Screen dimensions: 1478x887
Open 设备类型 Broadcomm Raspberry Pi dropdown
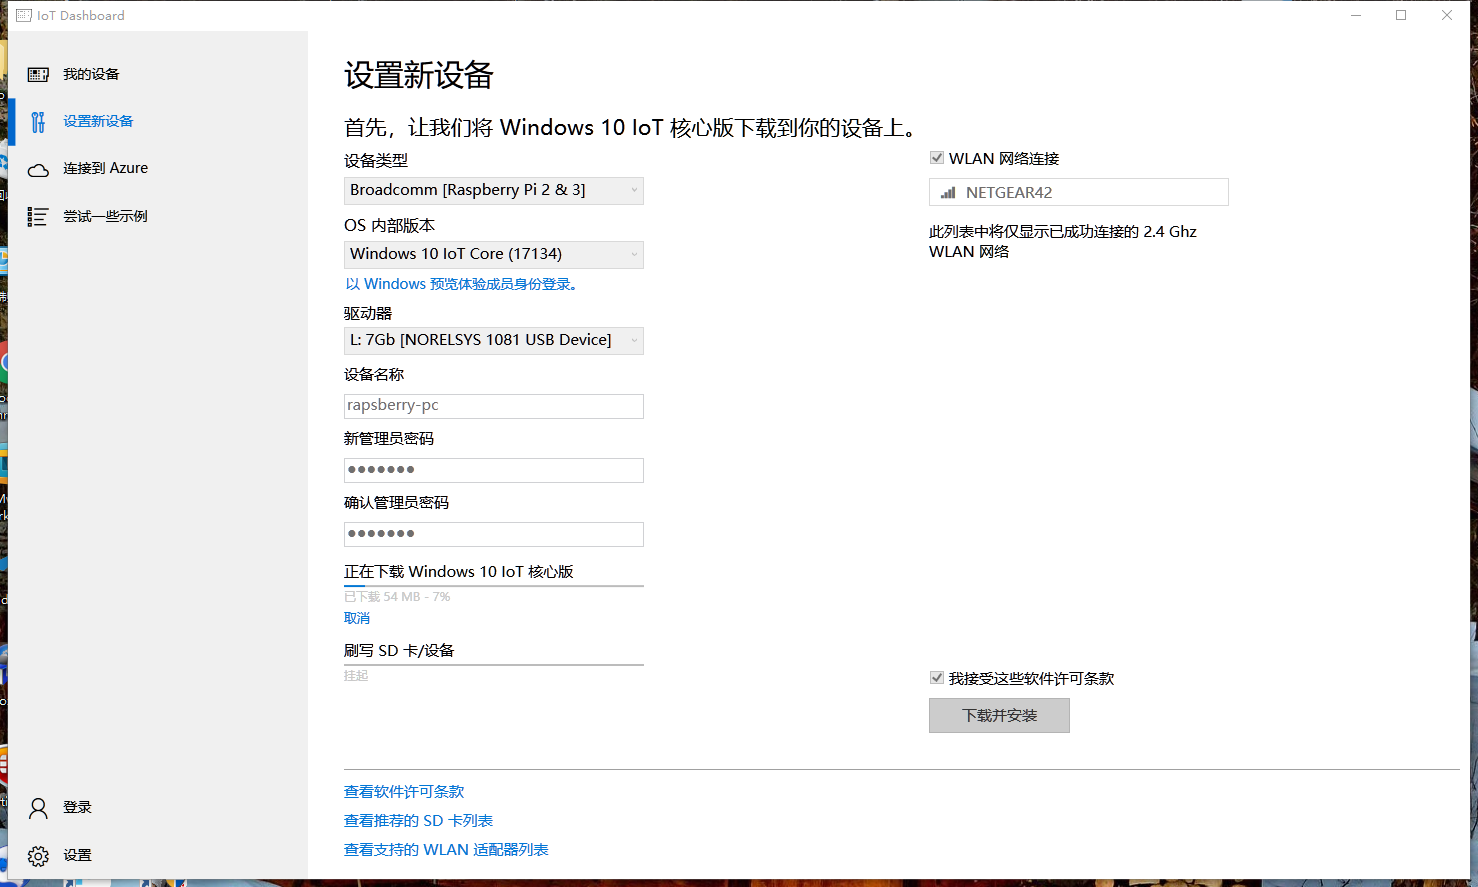tap(494, 190)
